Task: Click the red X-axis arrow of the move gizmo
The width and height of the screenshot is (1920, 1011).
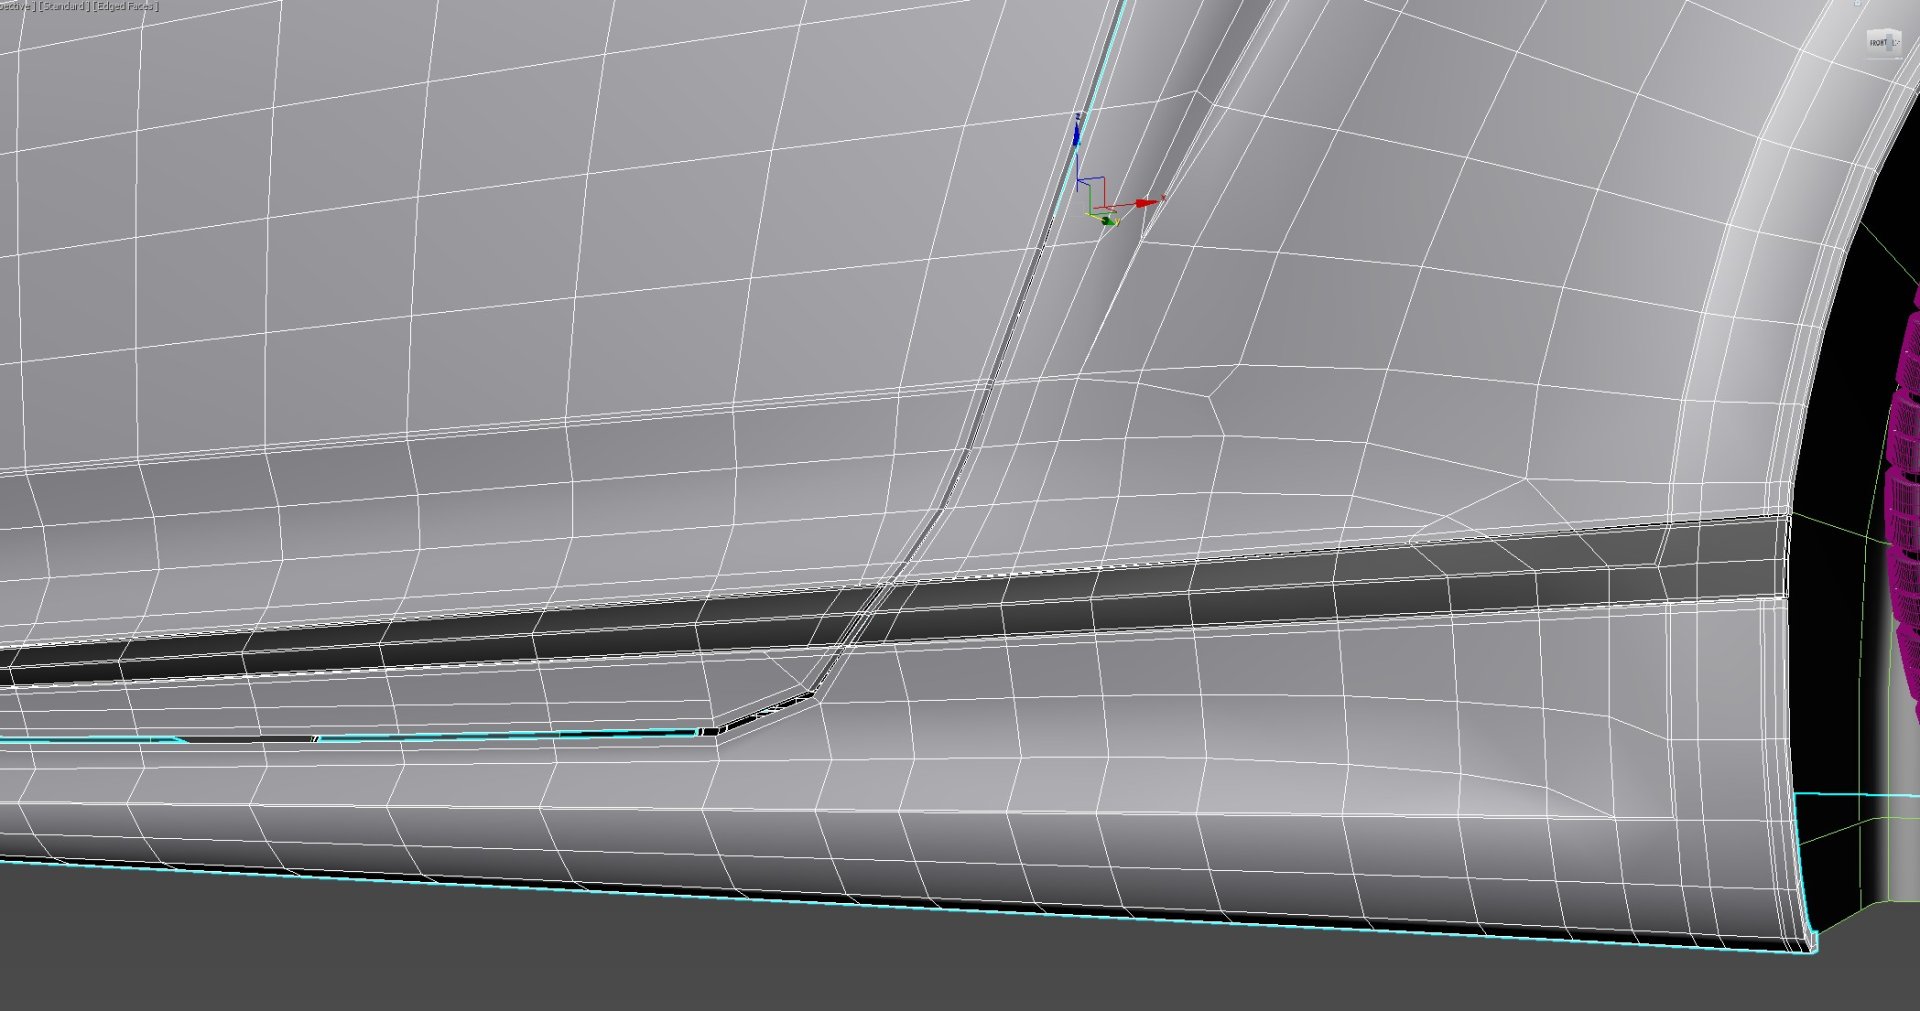Action: coord(1147,203)
